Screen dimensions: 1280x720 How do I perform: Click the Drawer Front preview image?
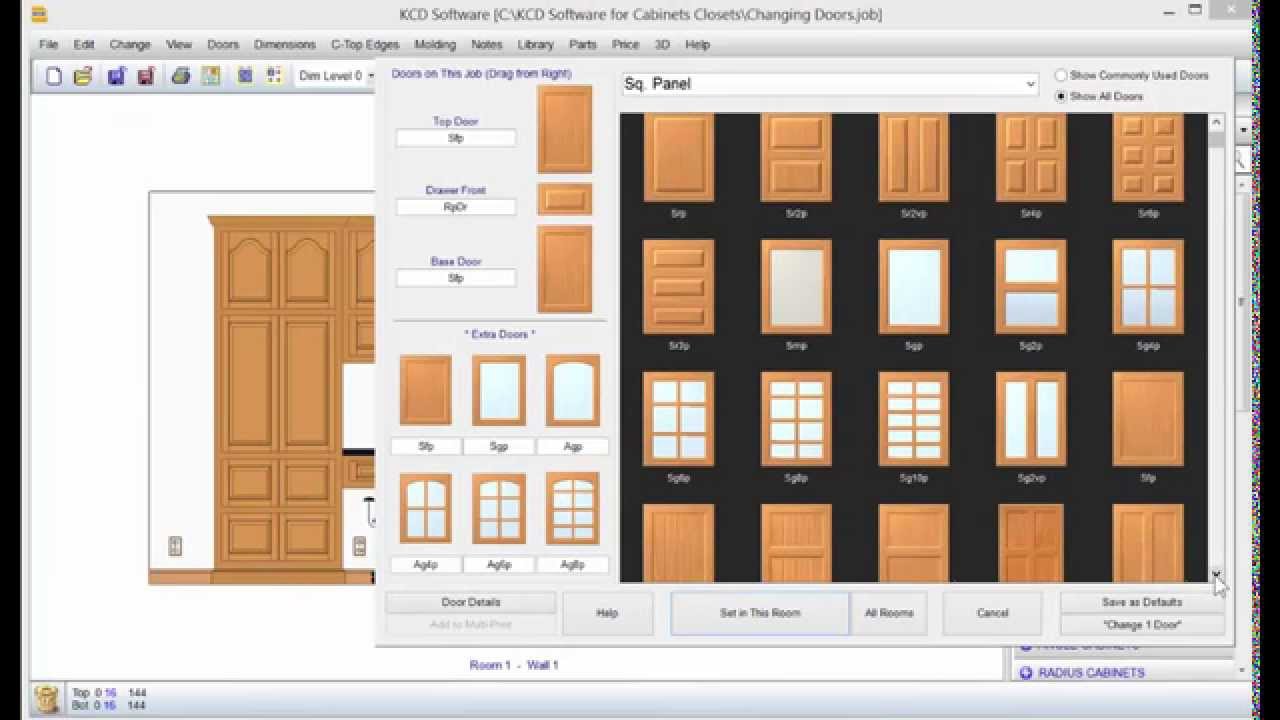[564, 199]
